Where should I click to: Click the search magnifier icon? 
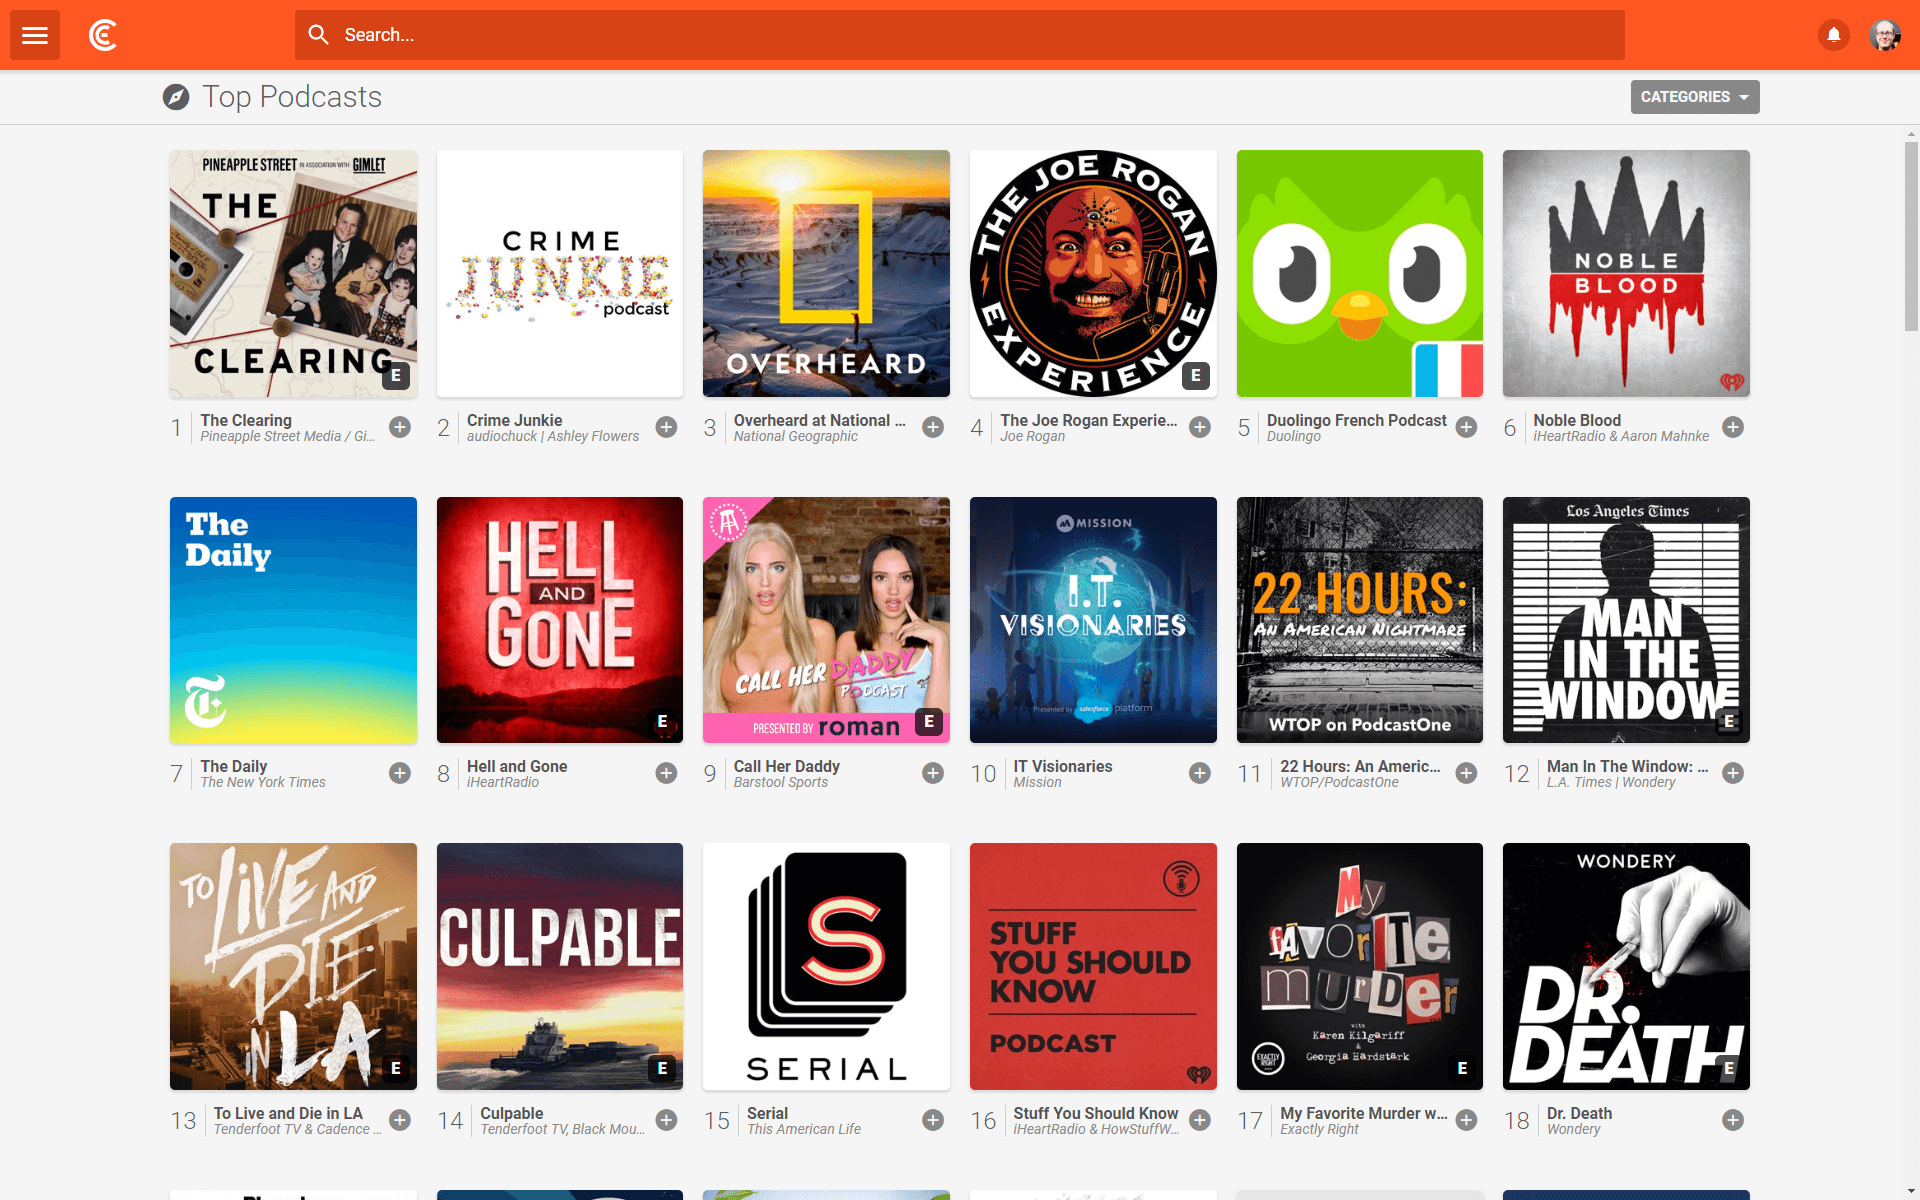pos(318,35)
